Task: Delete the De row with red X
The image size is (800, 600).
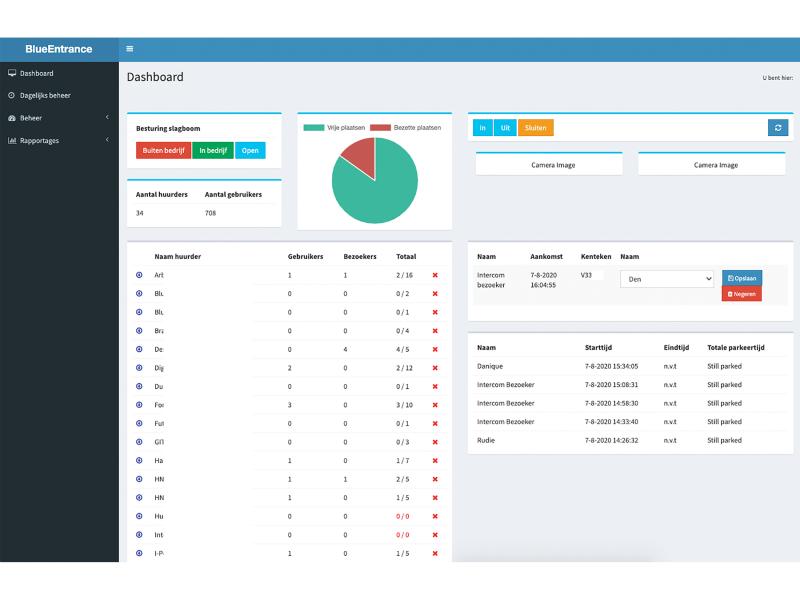Action: pos(435,349)
